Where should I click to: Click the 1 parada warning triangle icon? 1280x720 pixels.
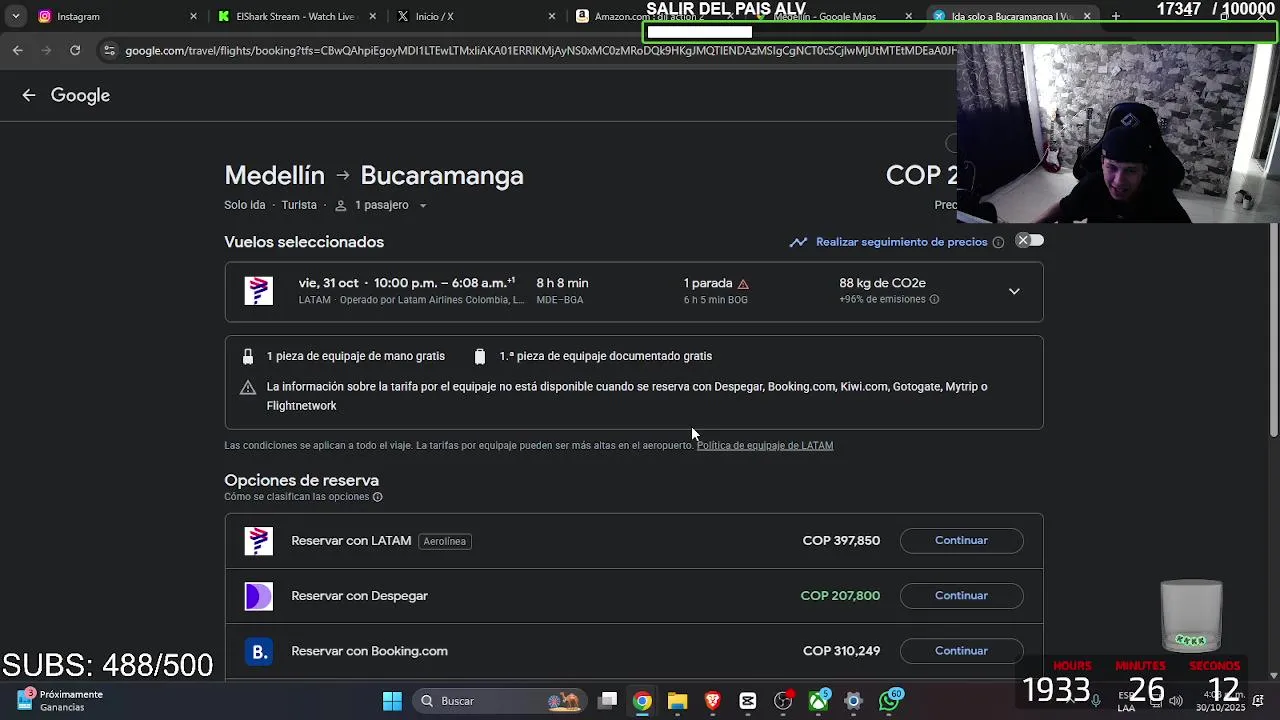pos(743,284)
